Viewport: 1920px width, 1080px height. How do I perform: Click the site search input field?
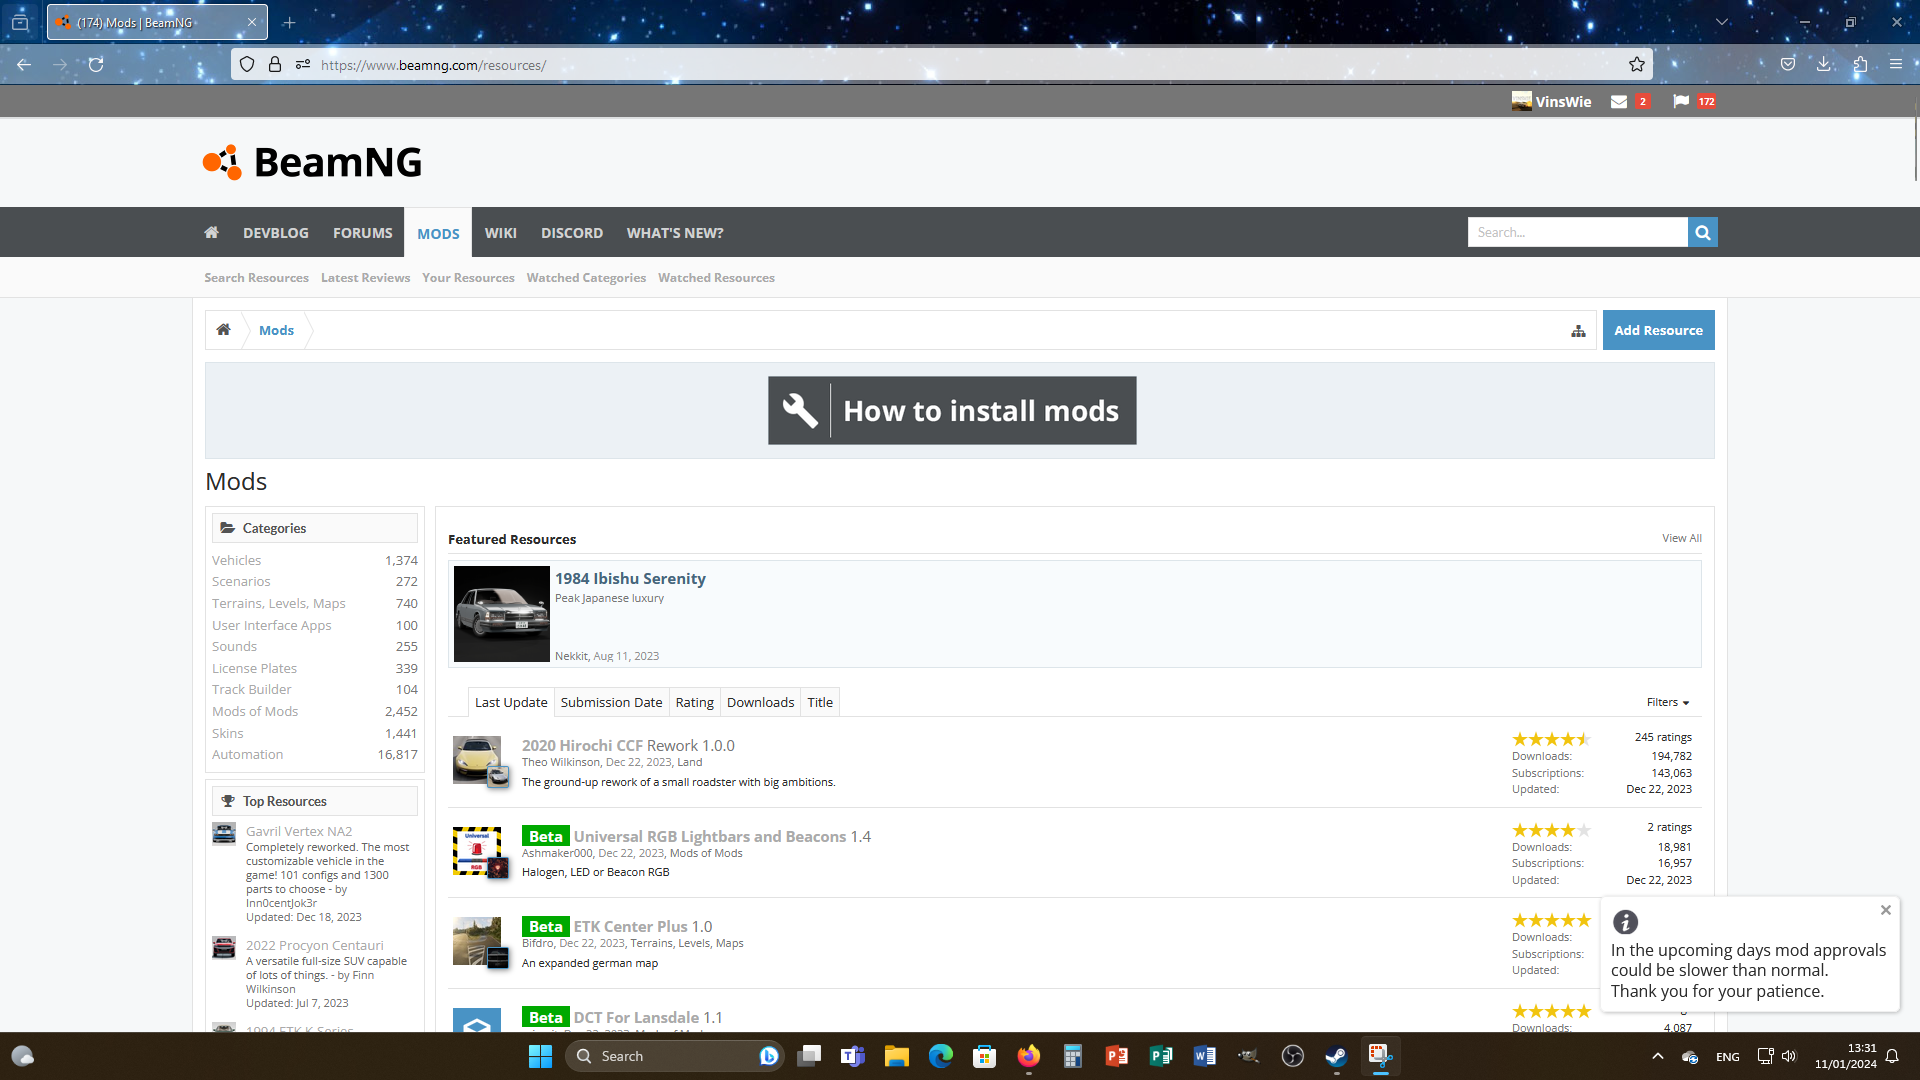1577,232
